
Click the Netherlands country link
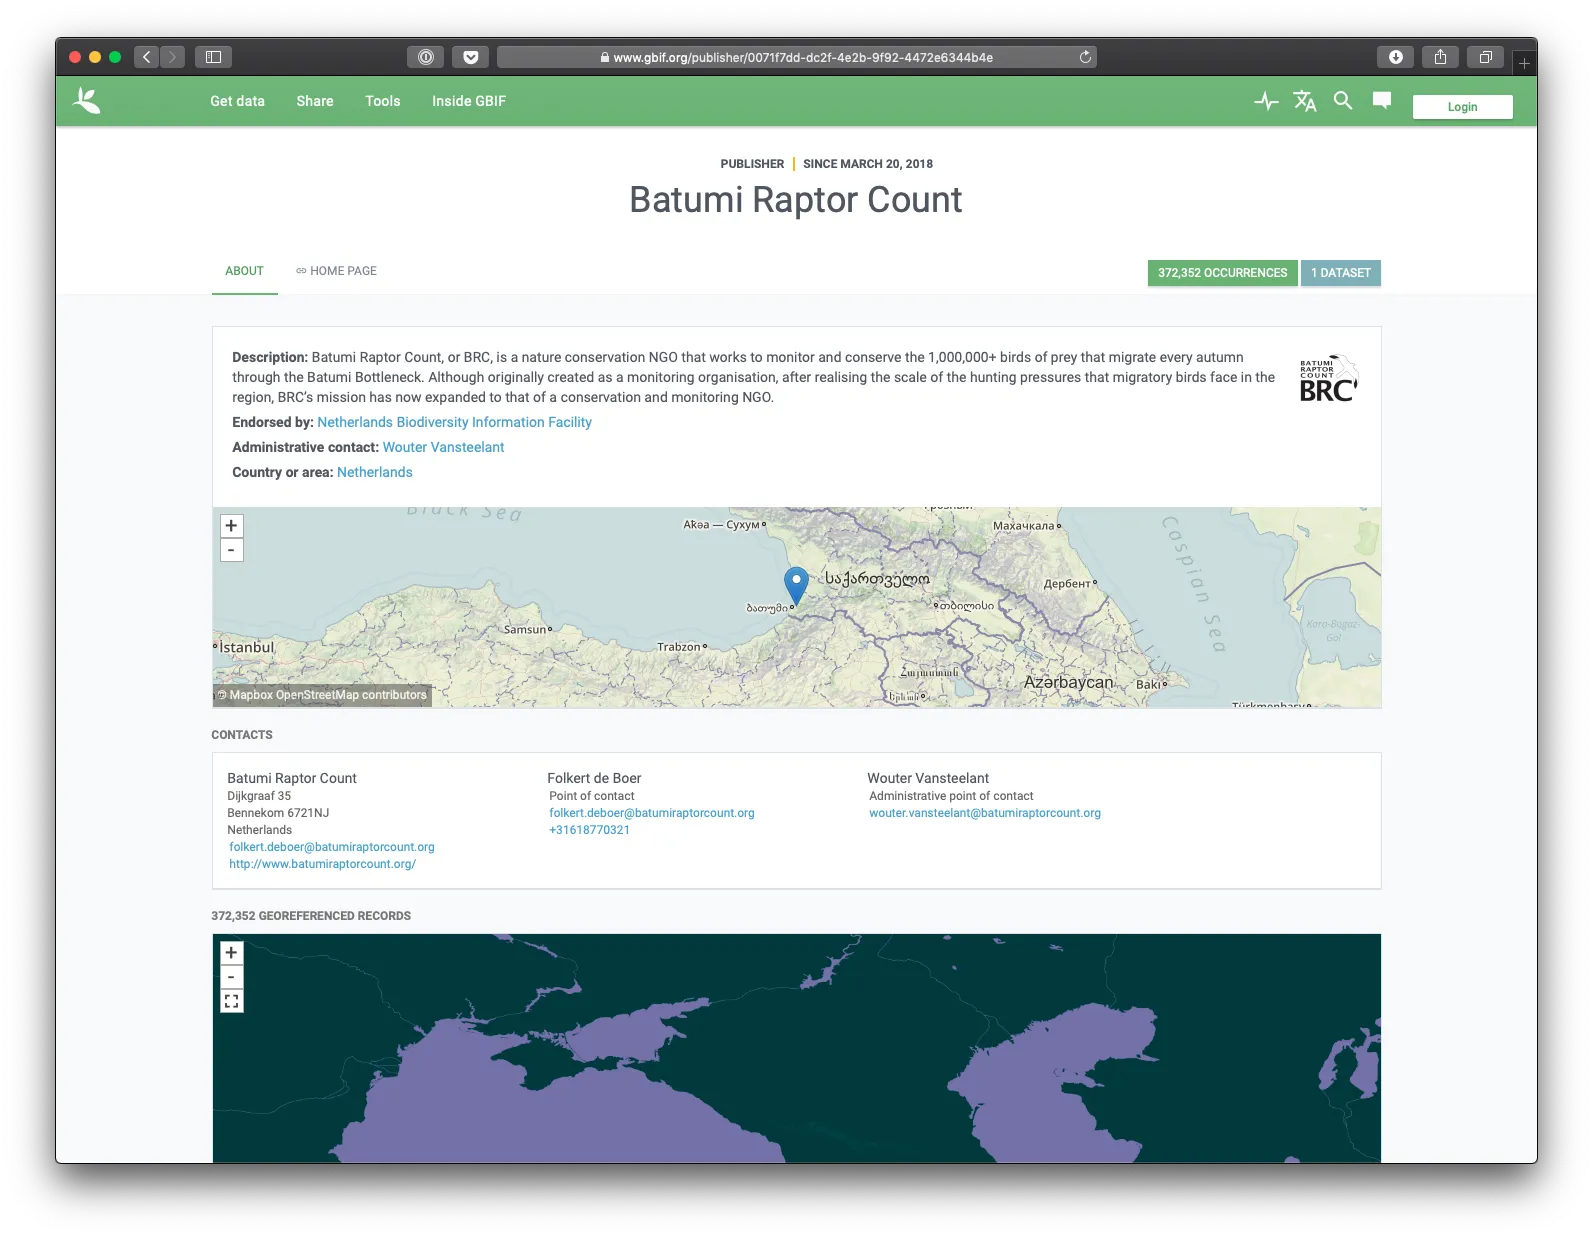click(x=375, y=472)
